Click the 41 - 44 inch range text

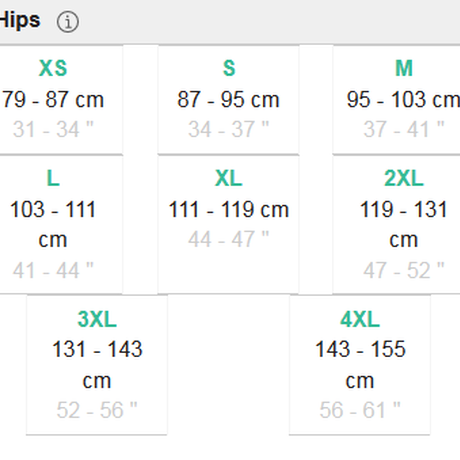[x=53, y=270]
